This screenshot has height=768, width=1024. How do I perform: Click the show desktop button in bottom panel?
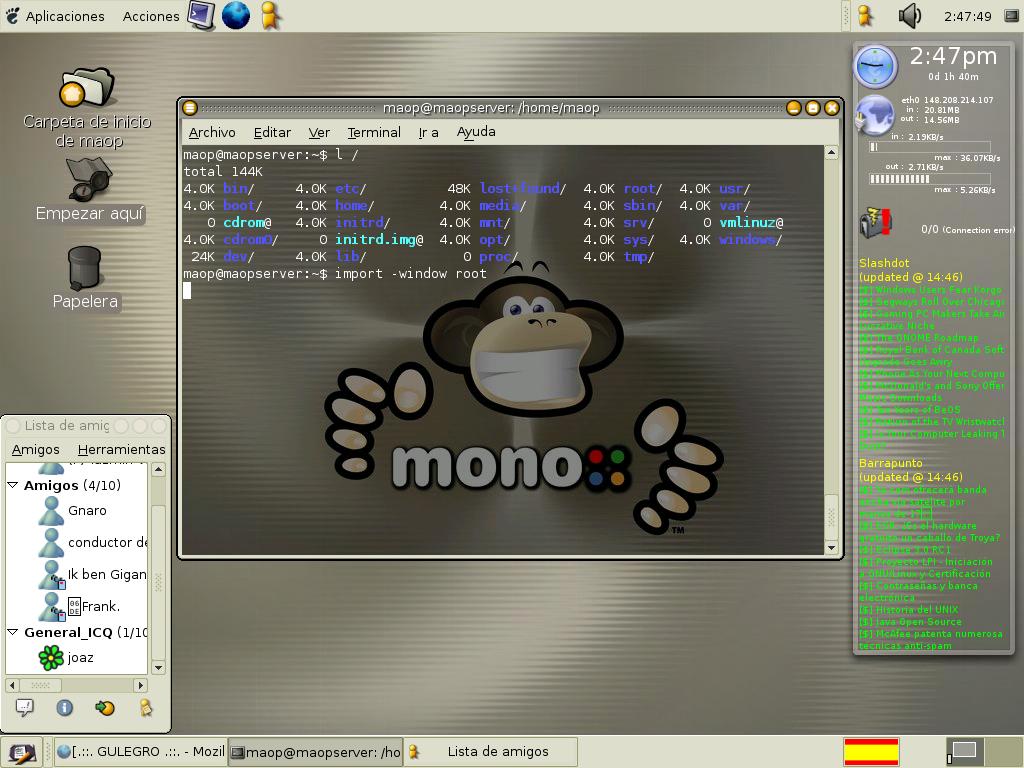coord(22,752)
